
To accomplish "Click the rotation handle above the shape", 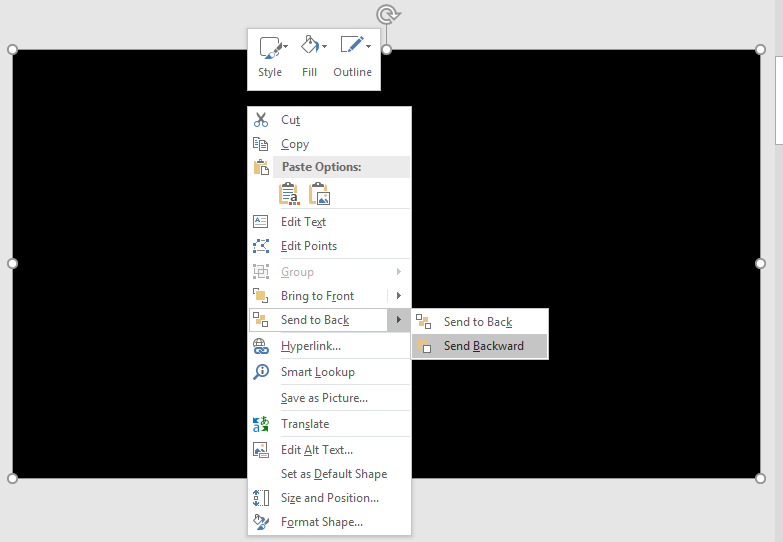I will (388, 14).
